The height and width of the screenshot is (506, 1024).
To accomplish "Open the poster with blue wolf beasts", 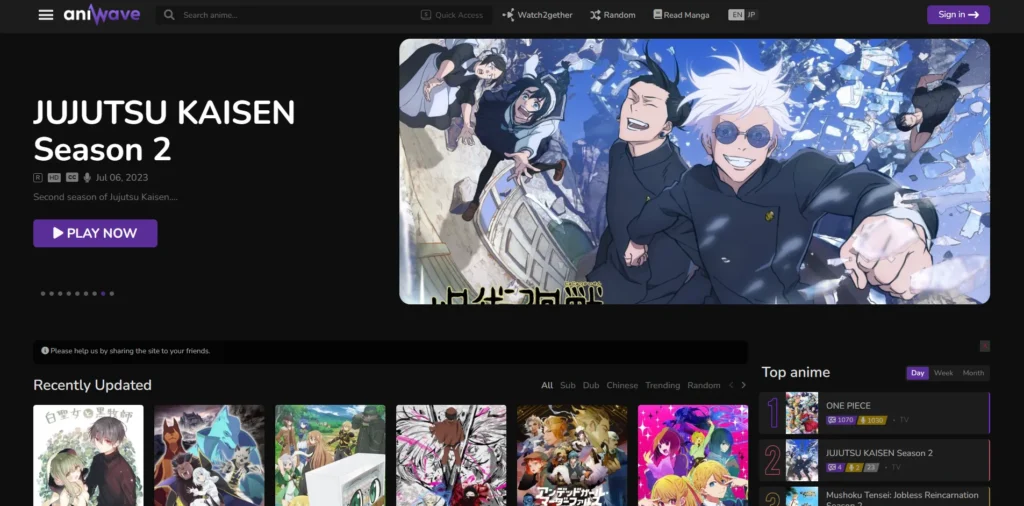I will click(x=209, y=455).
